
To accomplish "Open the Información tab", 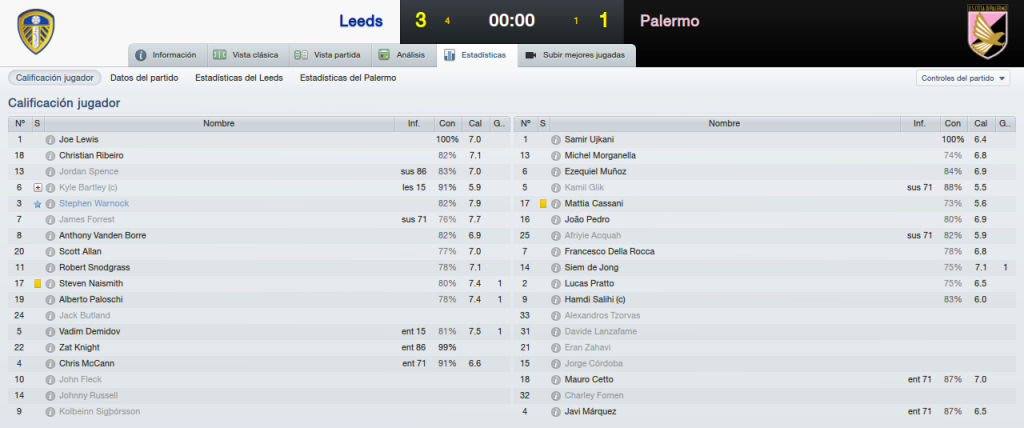I will coord(167,56).
